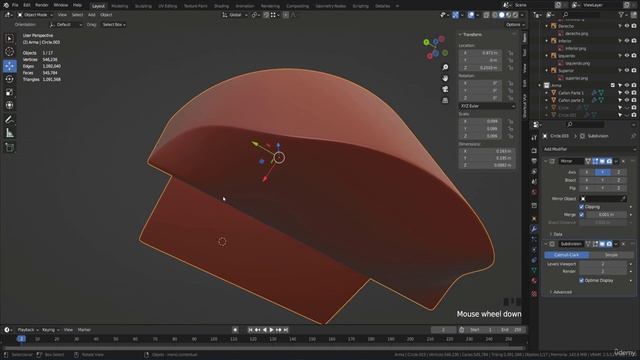Select the Select Box tool in the toolbar

click(x=9, y=39)
